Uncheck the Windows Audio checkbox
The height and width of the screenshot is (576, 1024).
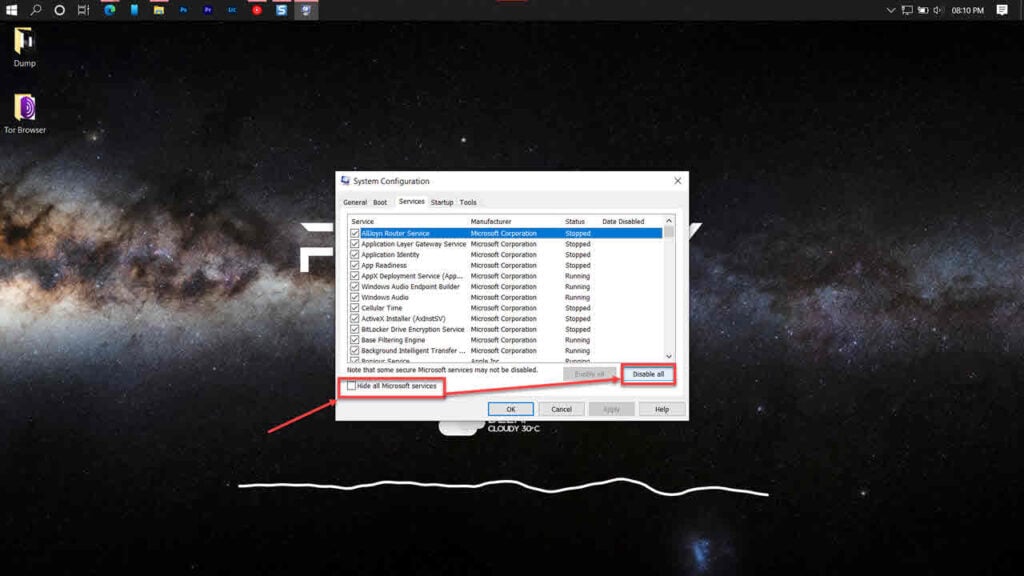[355, 297]
